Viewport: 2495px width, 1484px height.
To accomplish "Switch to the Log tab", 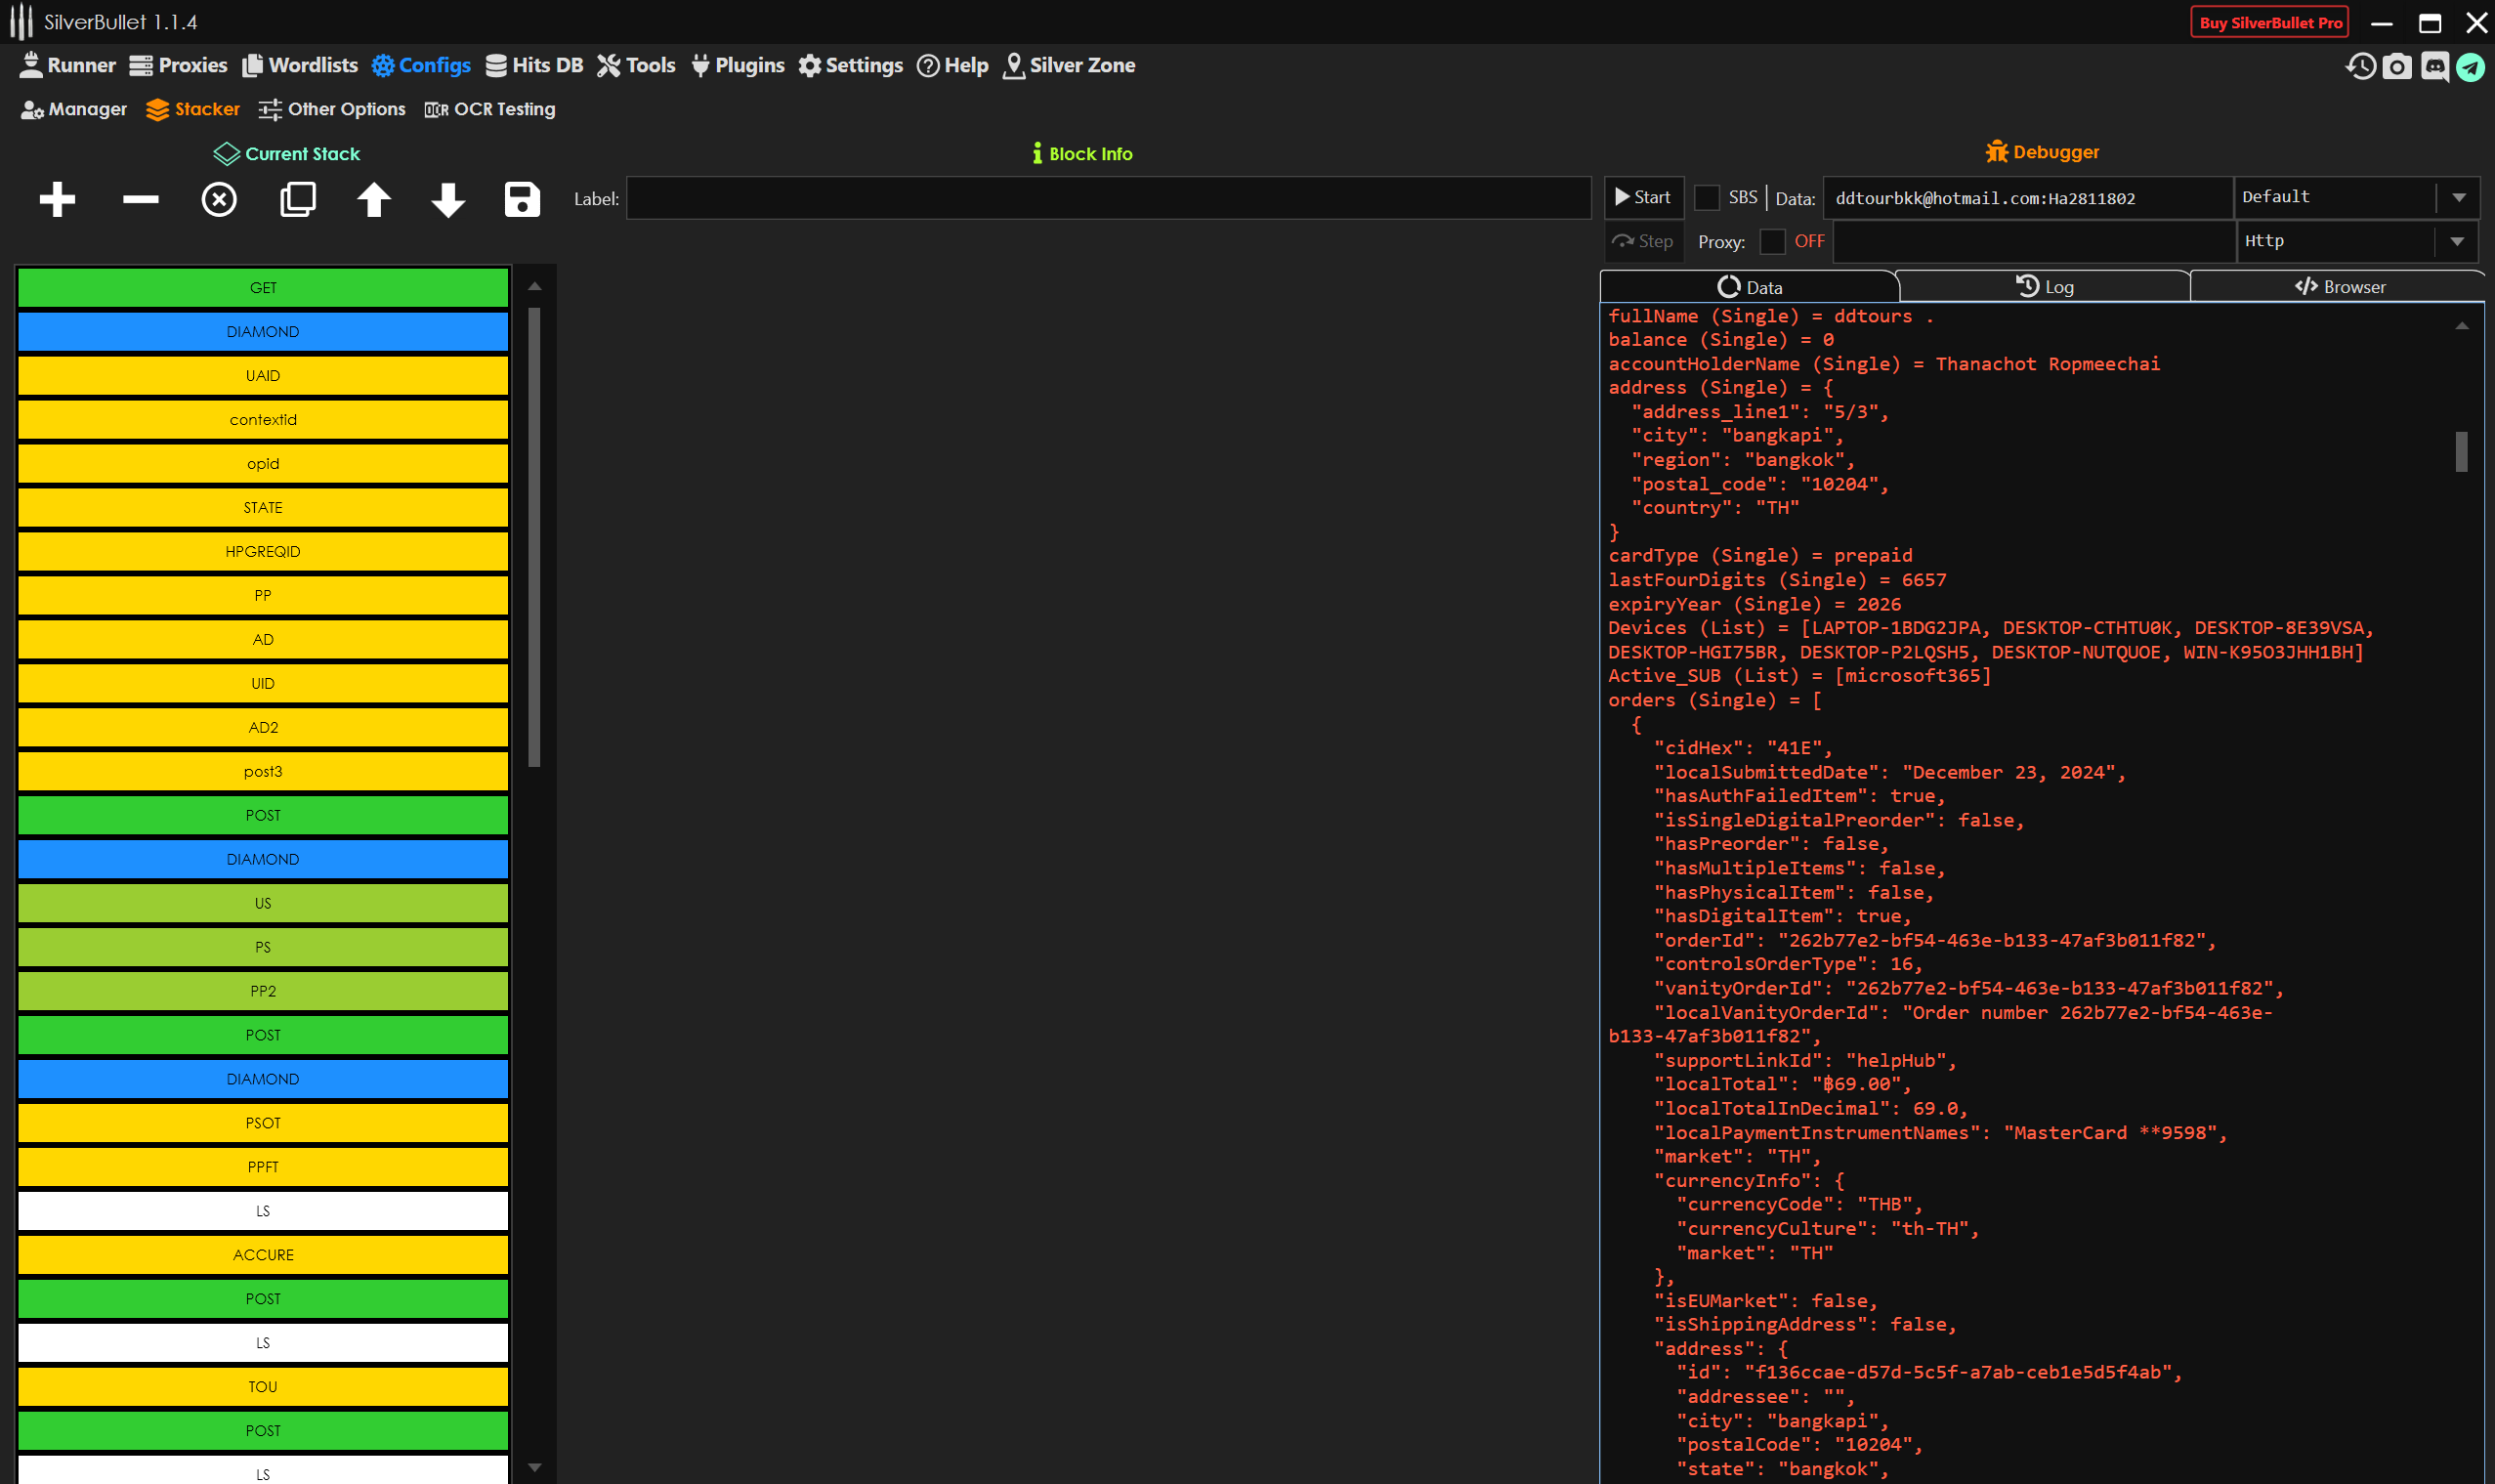I will [2043, 287].
